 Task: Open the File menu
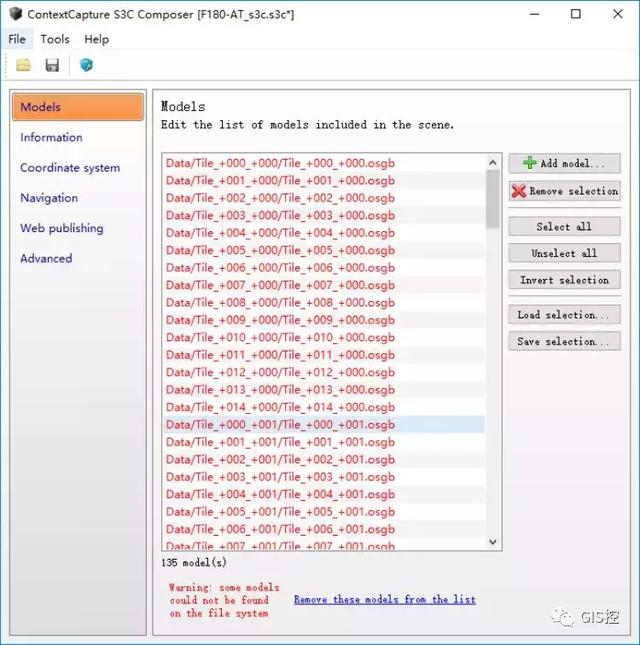(x=17, y=39)
